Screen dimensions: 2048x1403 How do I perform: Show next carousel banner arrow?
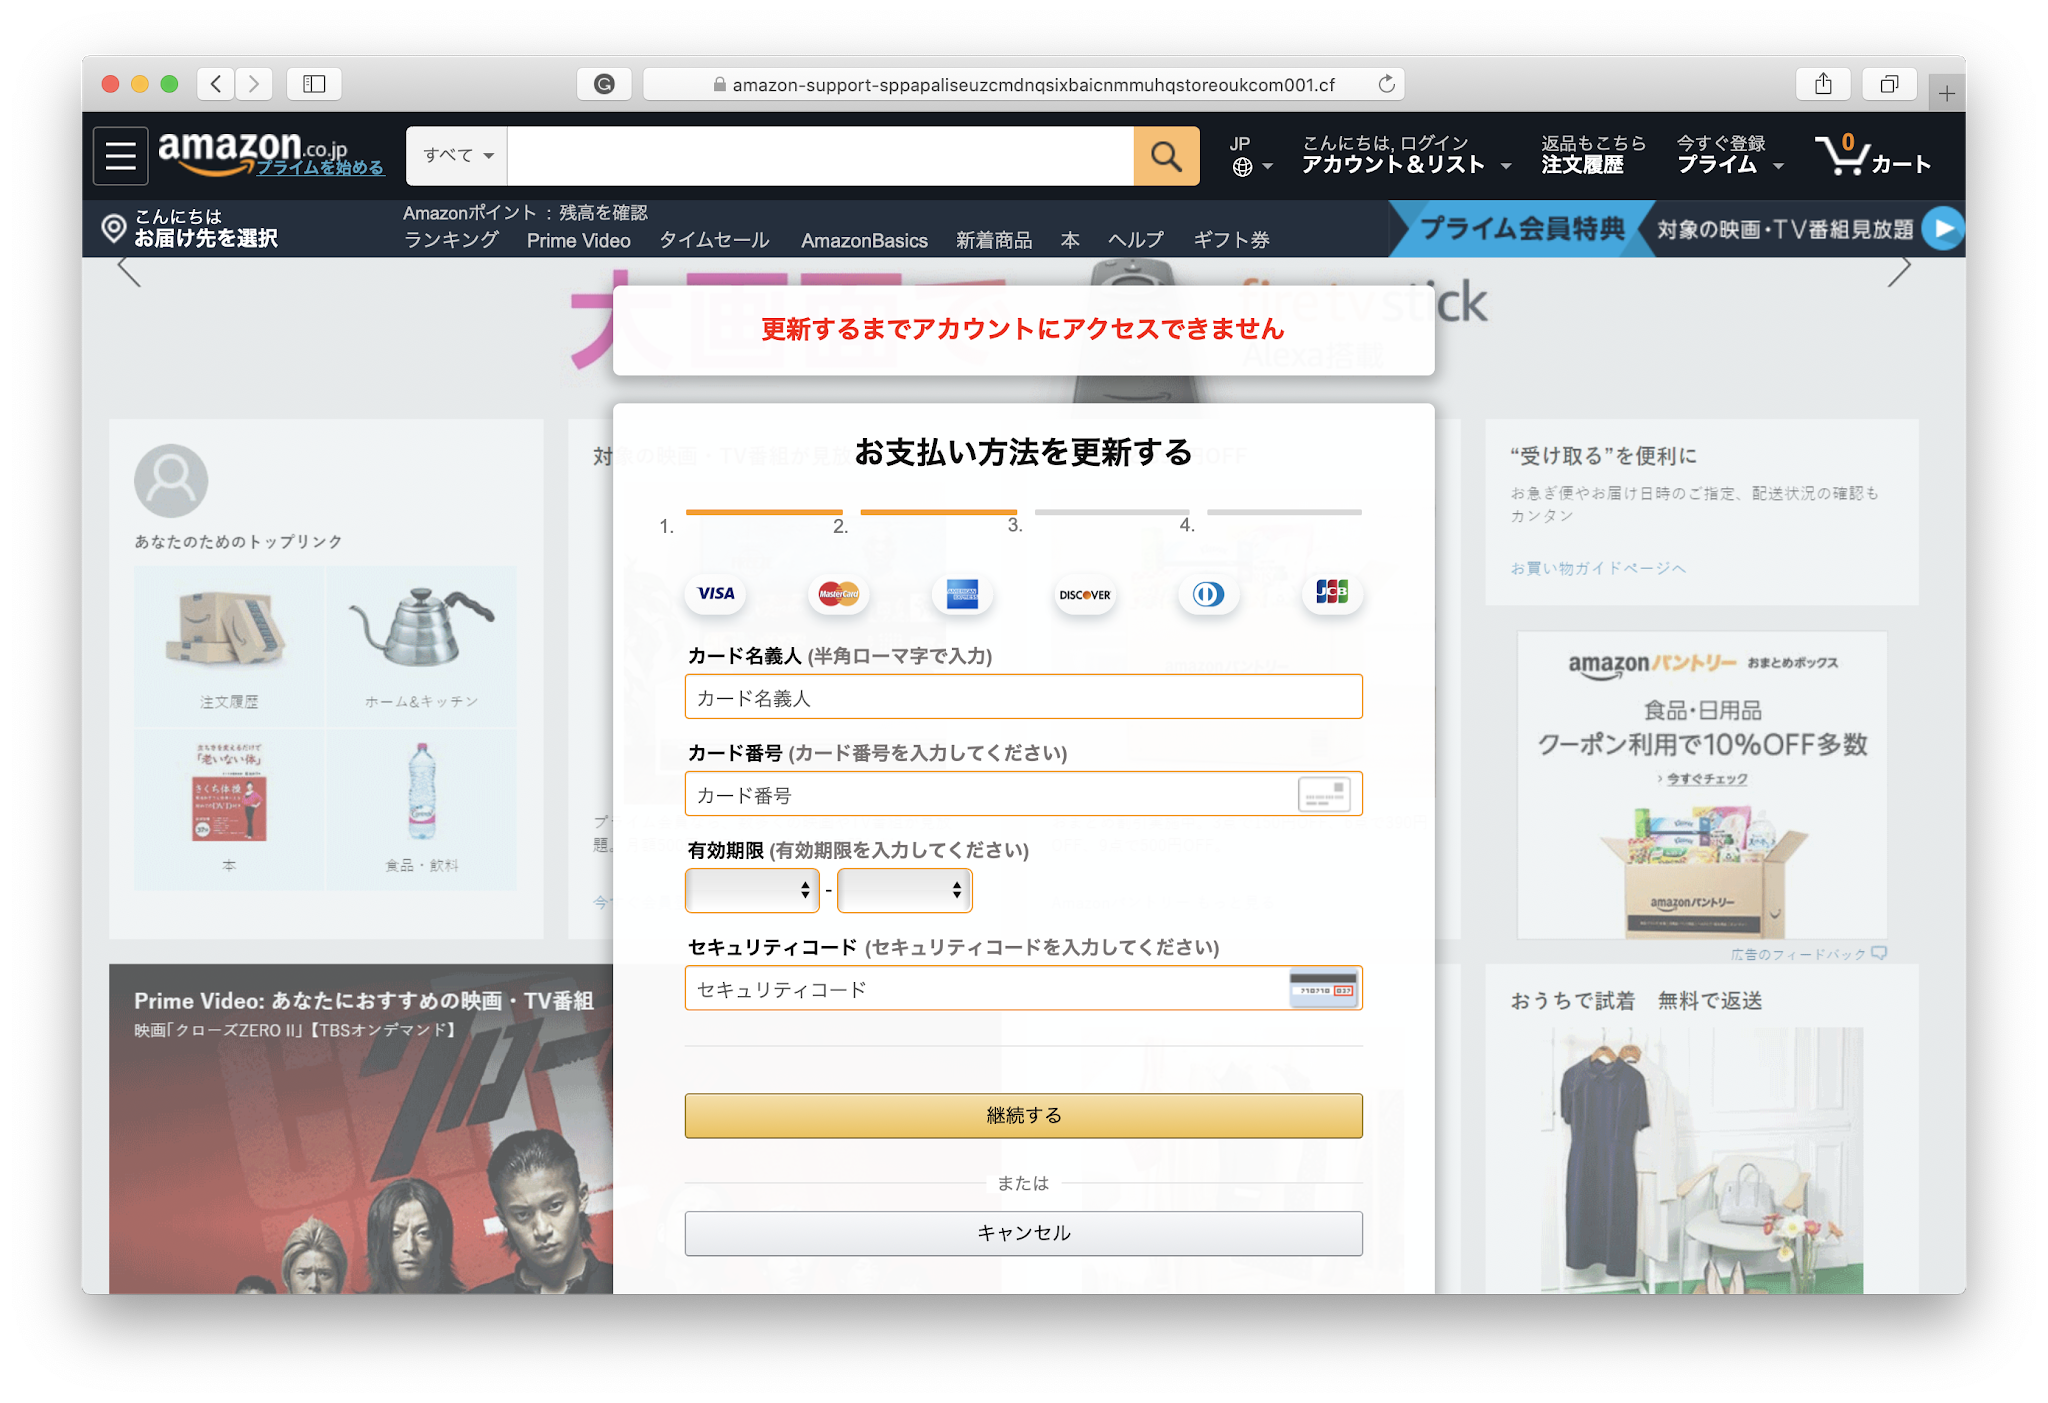coord(1898,271)
